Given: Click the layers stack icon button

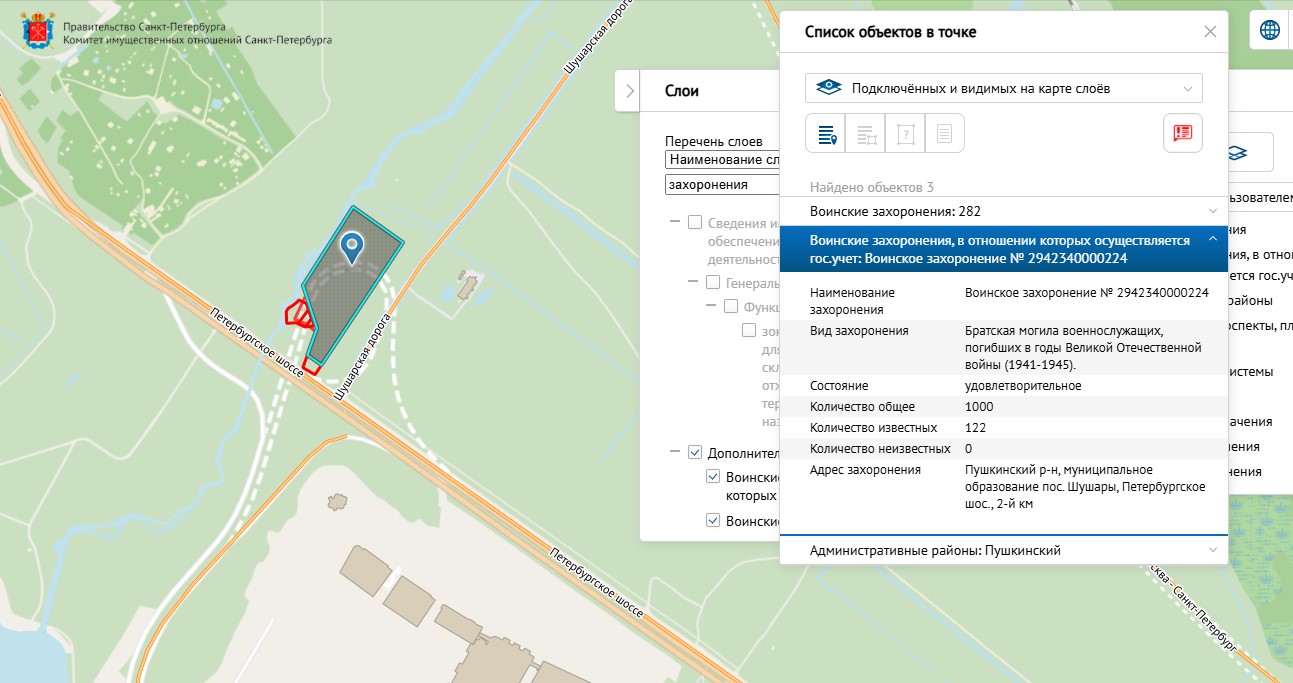Looking at the screenshot, I should (1238, 153).
